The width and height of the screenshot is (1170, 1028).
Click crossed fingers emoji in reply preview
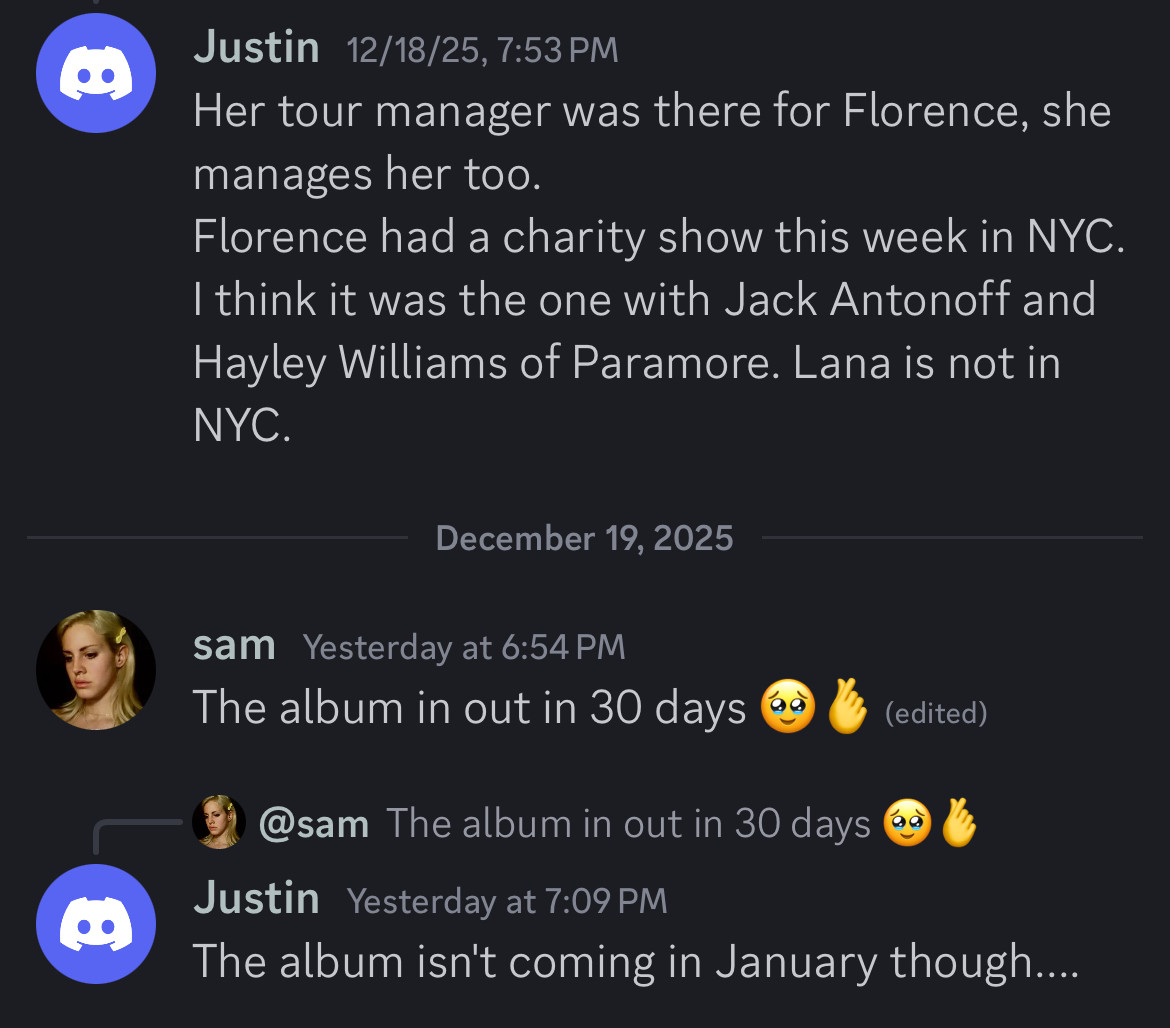958,822
